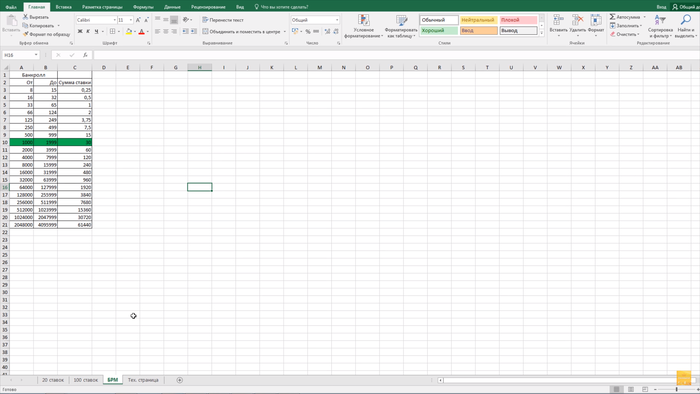
Task: Click the percent style icon
Action: tap(308, 32)
